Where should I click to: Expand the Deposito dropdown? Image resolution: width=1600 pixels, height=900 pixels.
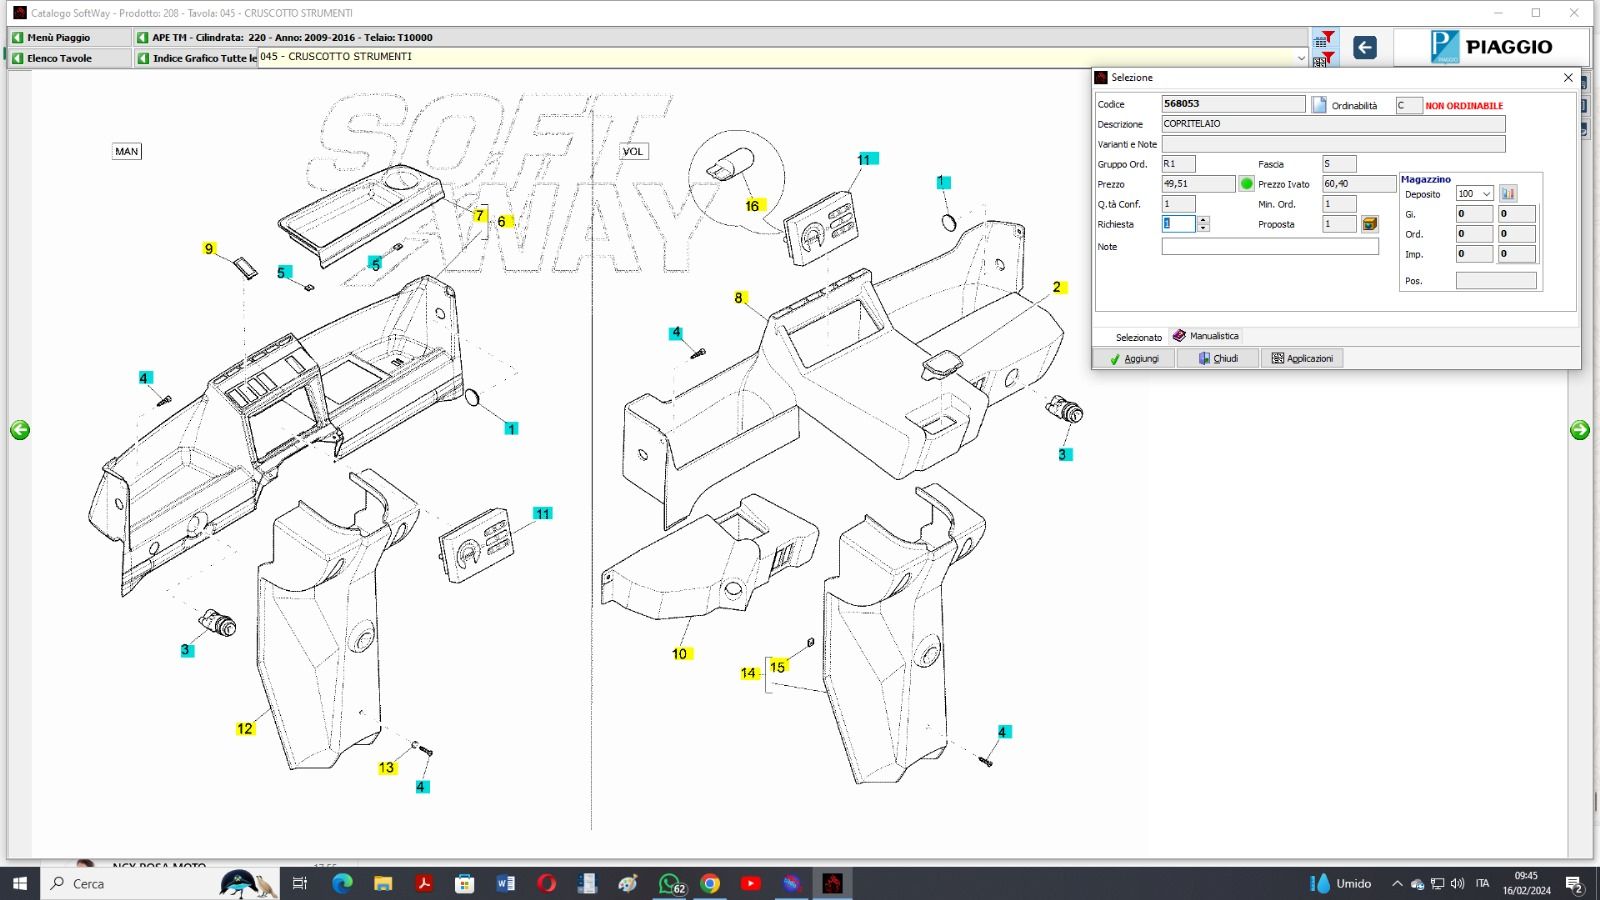tap(1486, 194)
